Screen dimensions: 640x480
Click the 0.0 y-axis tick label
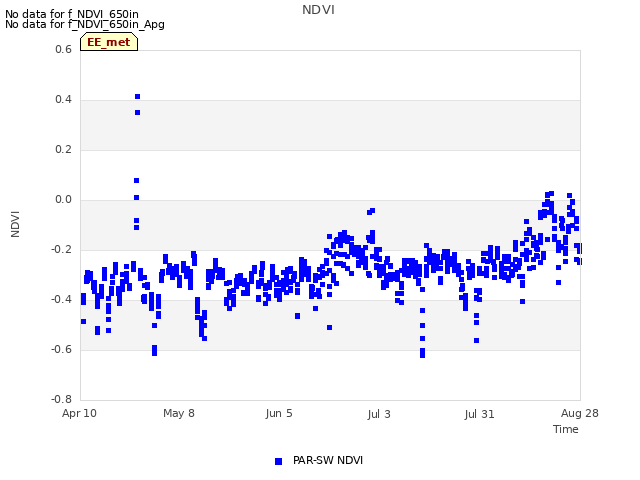point(63,200)
